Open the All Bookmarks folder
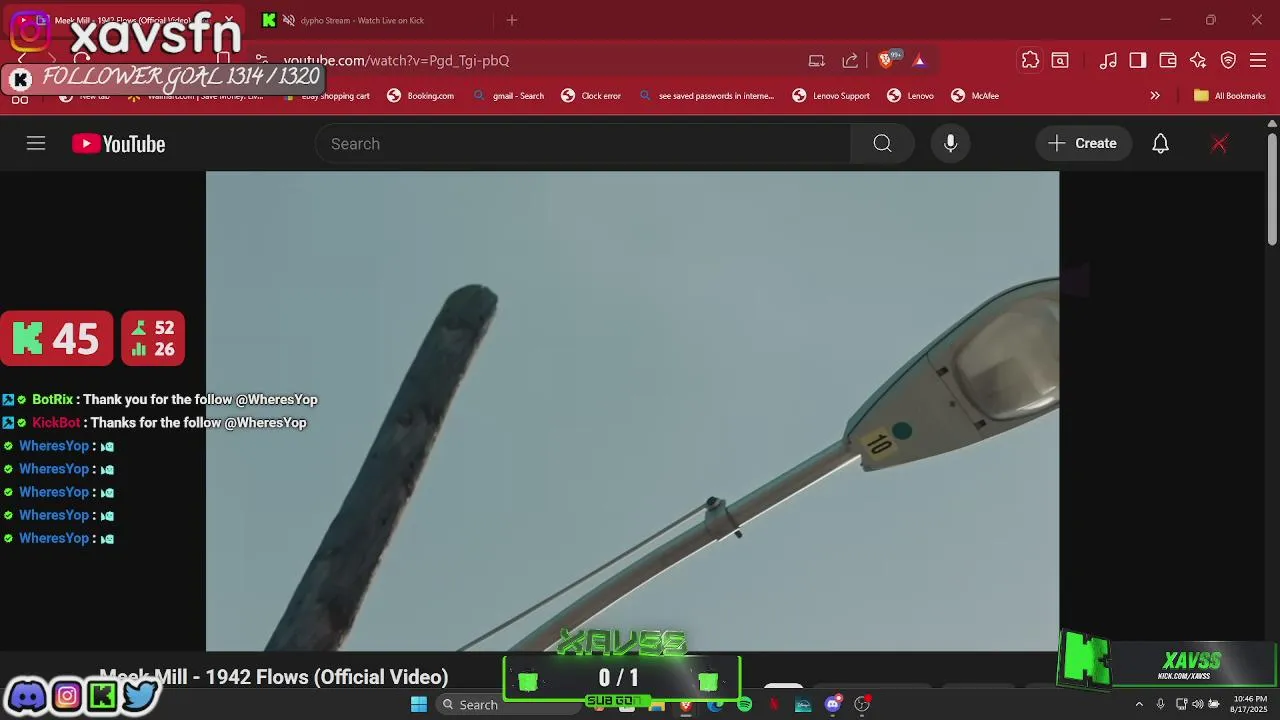Screen dimensions: 1280x720 (1229, 96)
